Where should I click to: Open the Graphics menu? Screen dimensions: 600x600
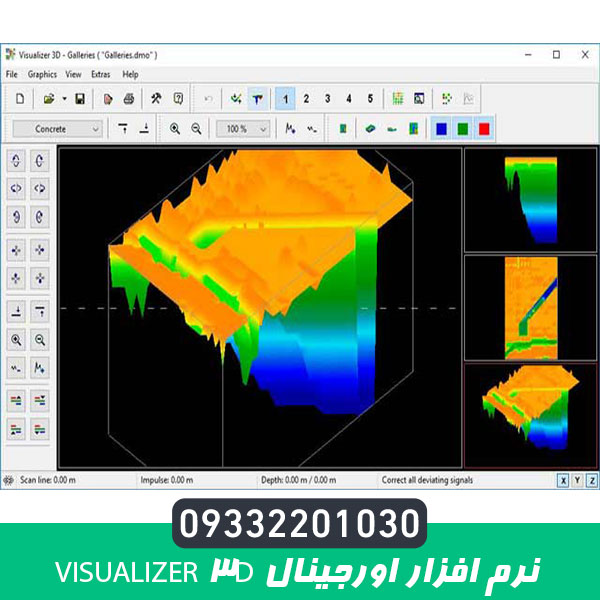(42, 74)
